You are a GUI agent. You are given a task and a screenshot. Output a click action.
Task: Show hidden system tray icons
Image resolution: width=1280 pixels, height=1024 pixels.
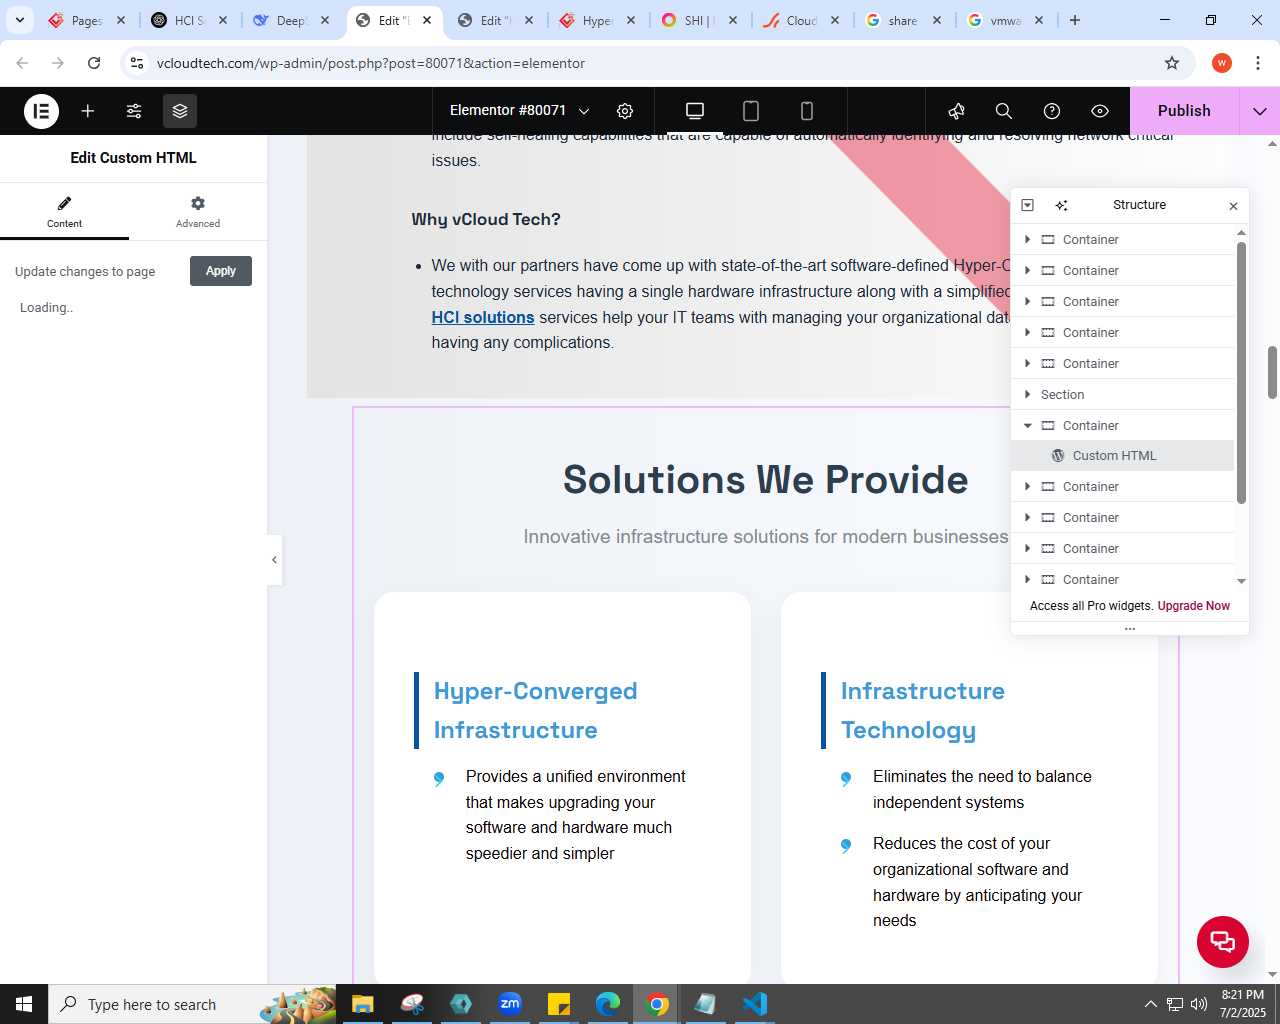click(x=1150, y=1004)
